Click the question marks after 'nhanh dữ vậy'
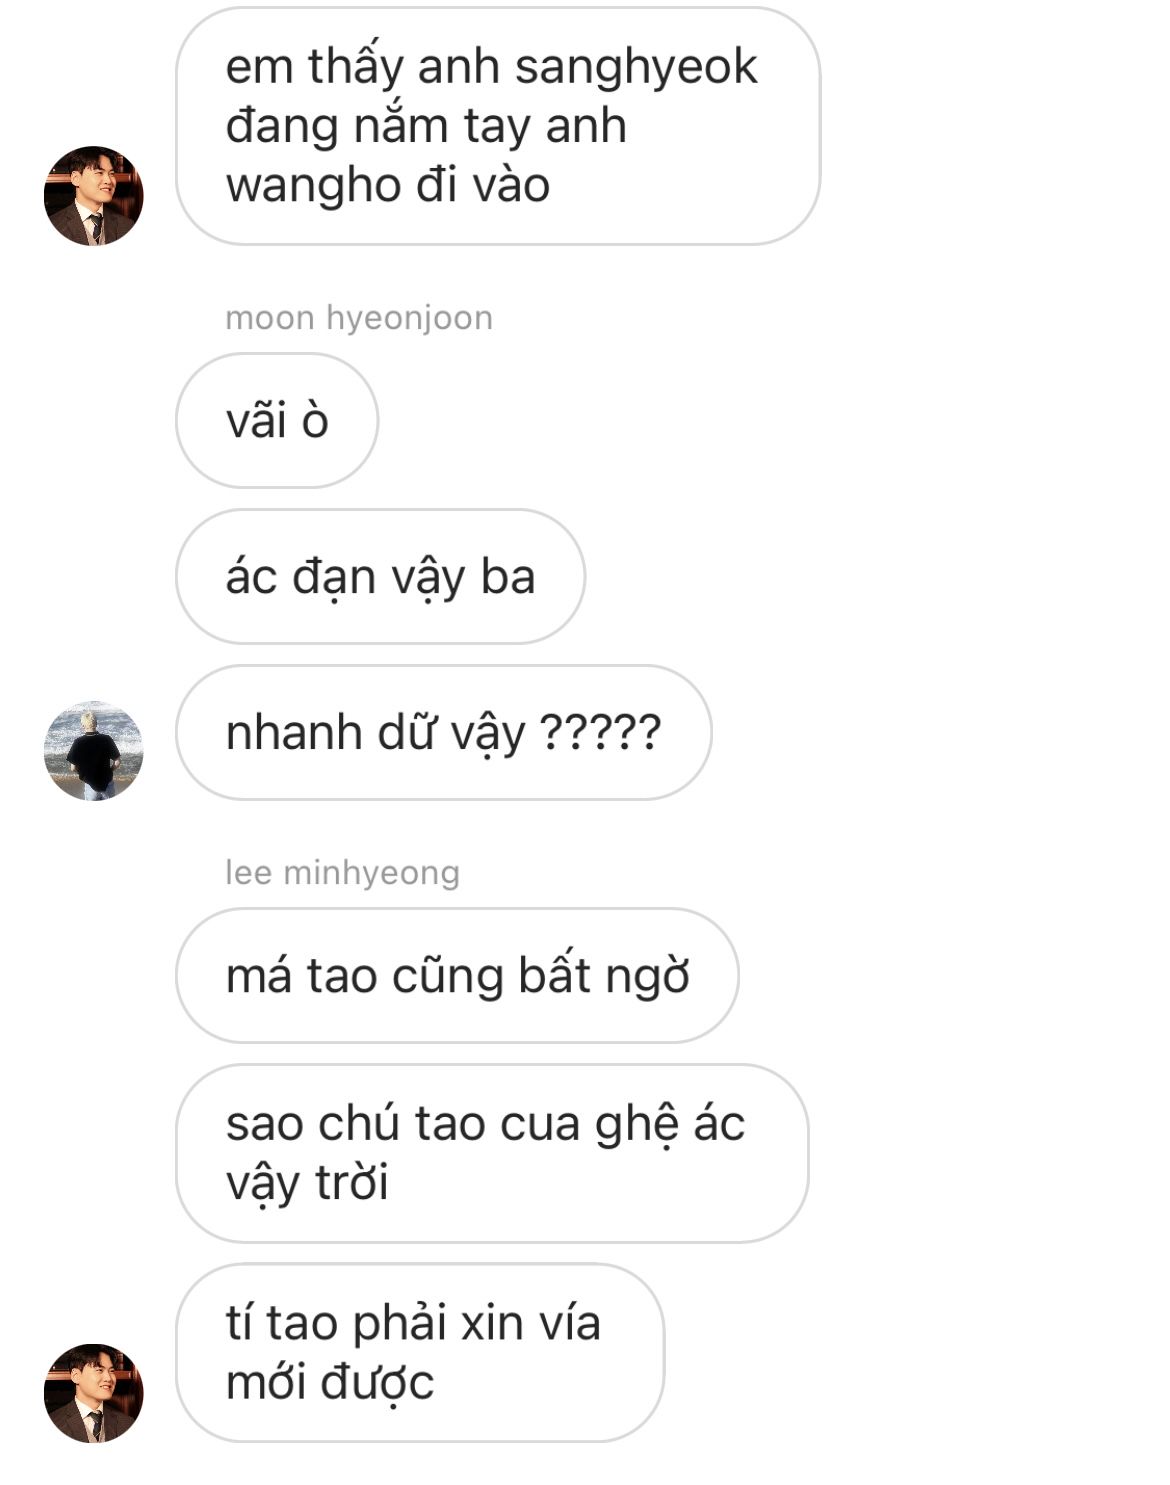Viewport: 1170px width, 1485px height. coord(600,731)
